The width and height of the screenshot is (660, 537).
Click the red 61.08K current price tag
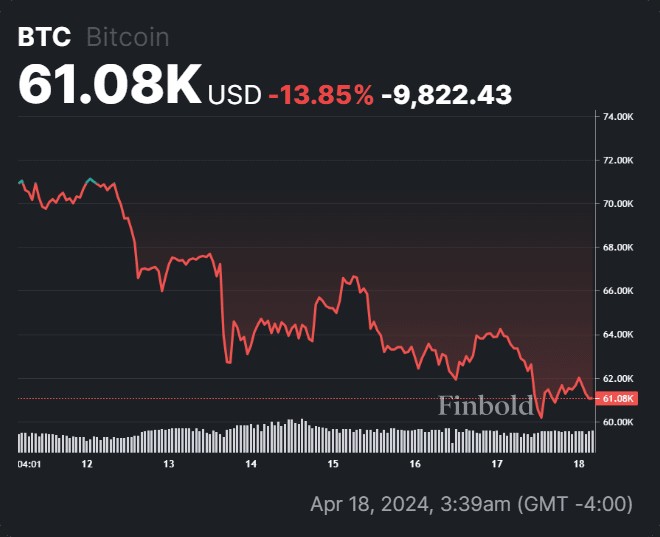tap(617, 398)
